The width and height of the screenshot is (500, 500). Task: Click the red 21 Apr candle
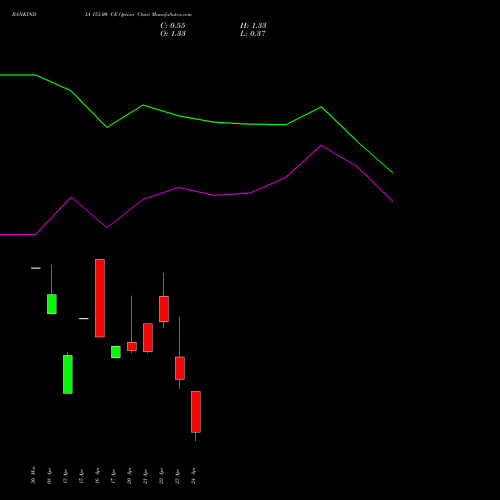click(148, 337)
